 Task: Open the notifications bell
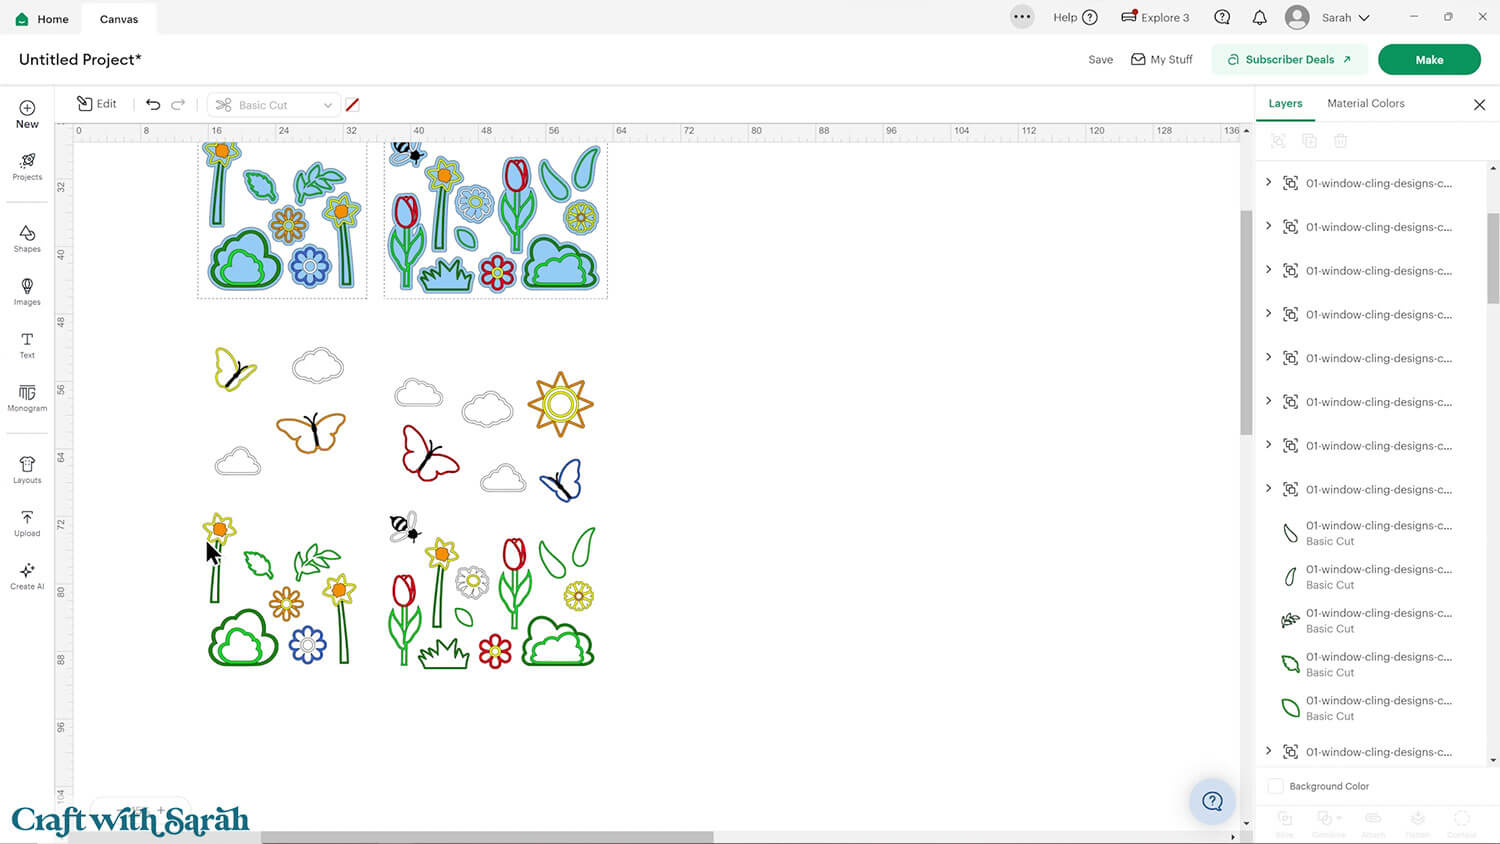coord(1259,17)
